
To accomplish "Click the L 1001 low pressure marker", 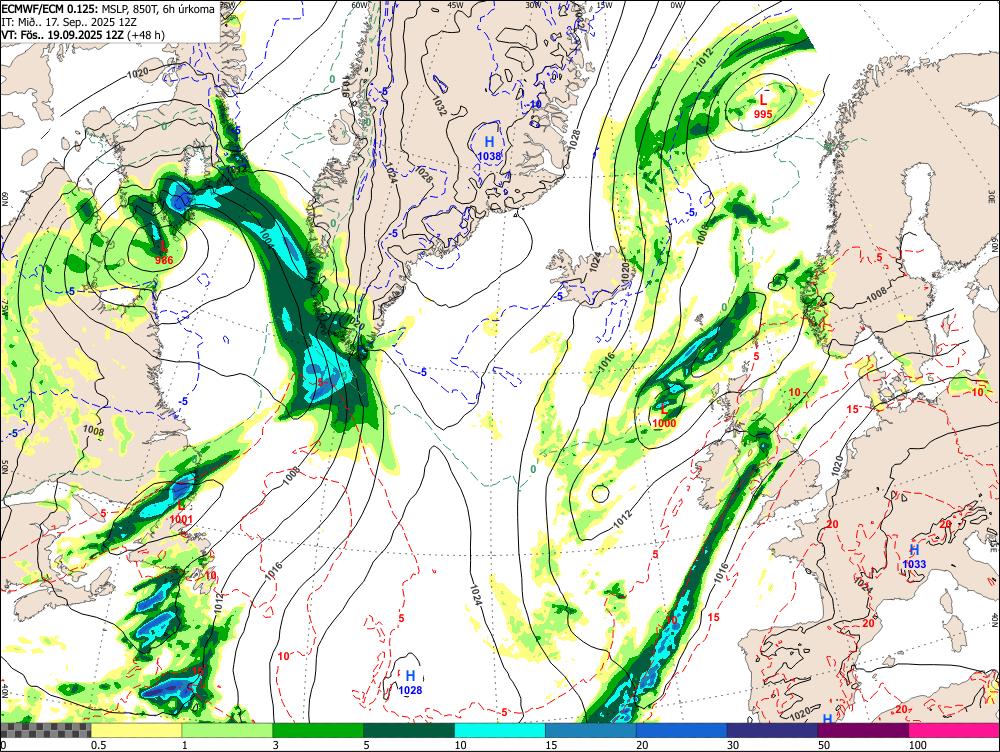I will point(180,512).
